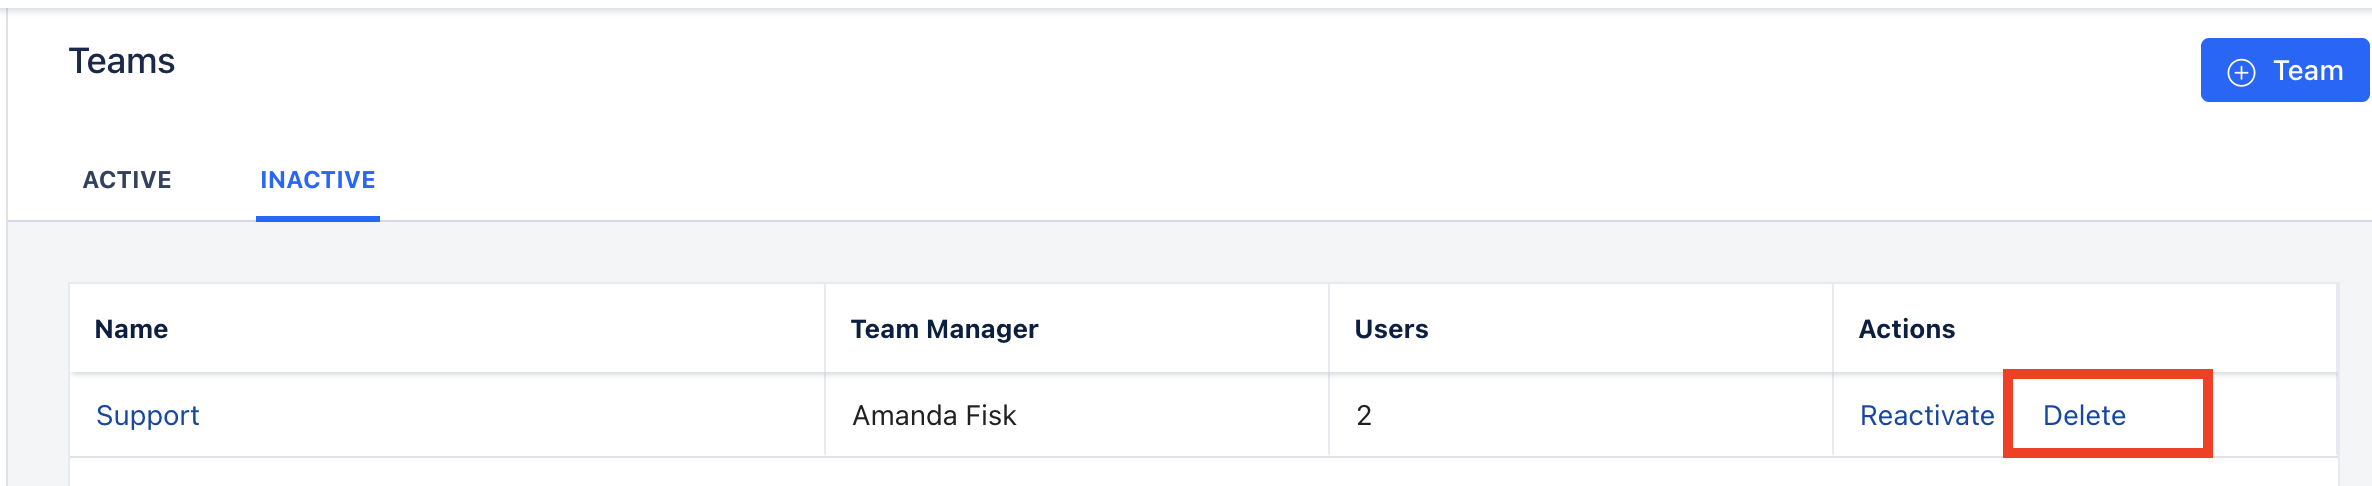
Task: Switch to the ACTIVE tab
Action: coord(127,180)
